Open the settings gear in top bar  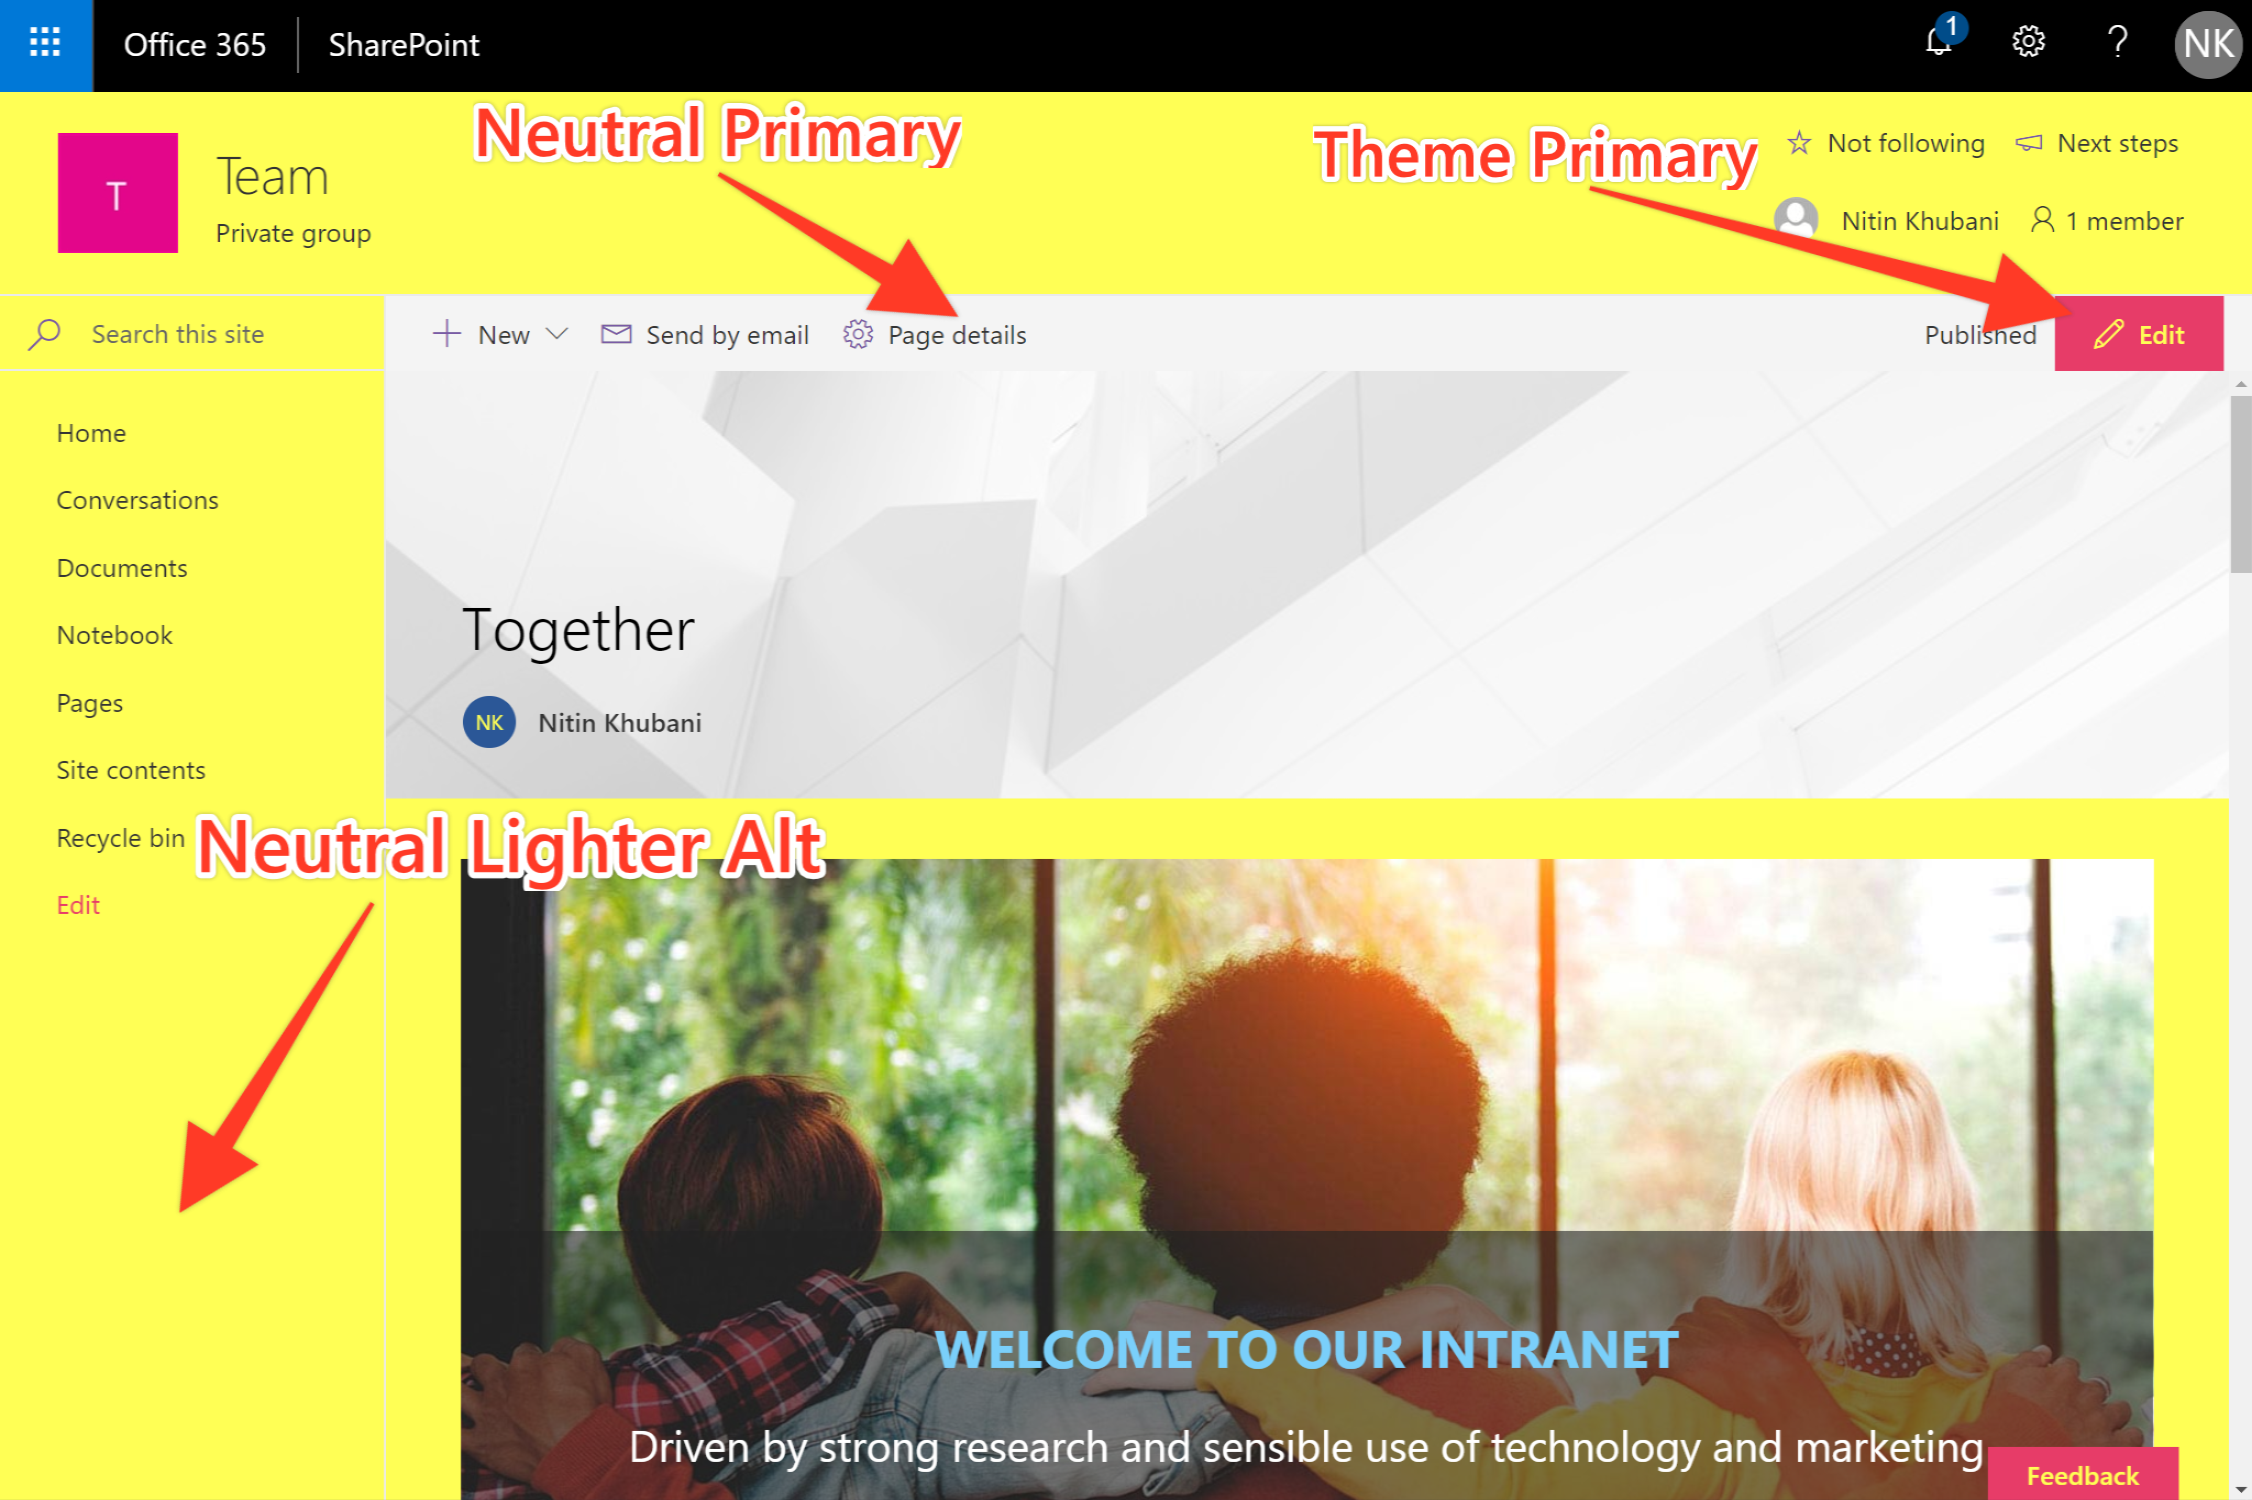(2028, 43)
